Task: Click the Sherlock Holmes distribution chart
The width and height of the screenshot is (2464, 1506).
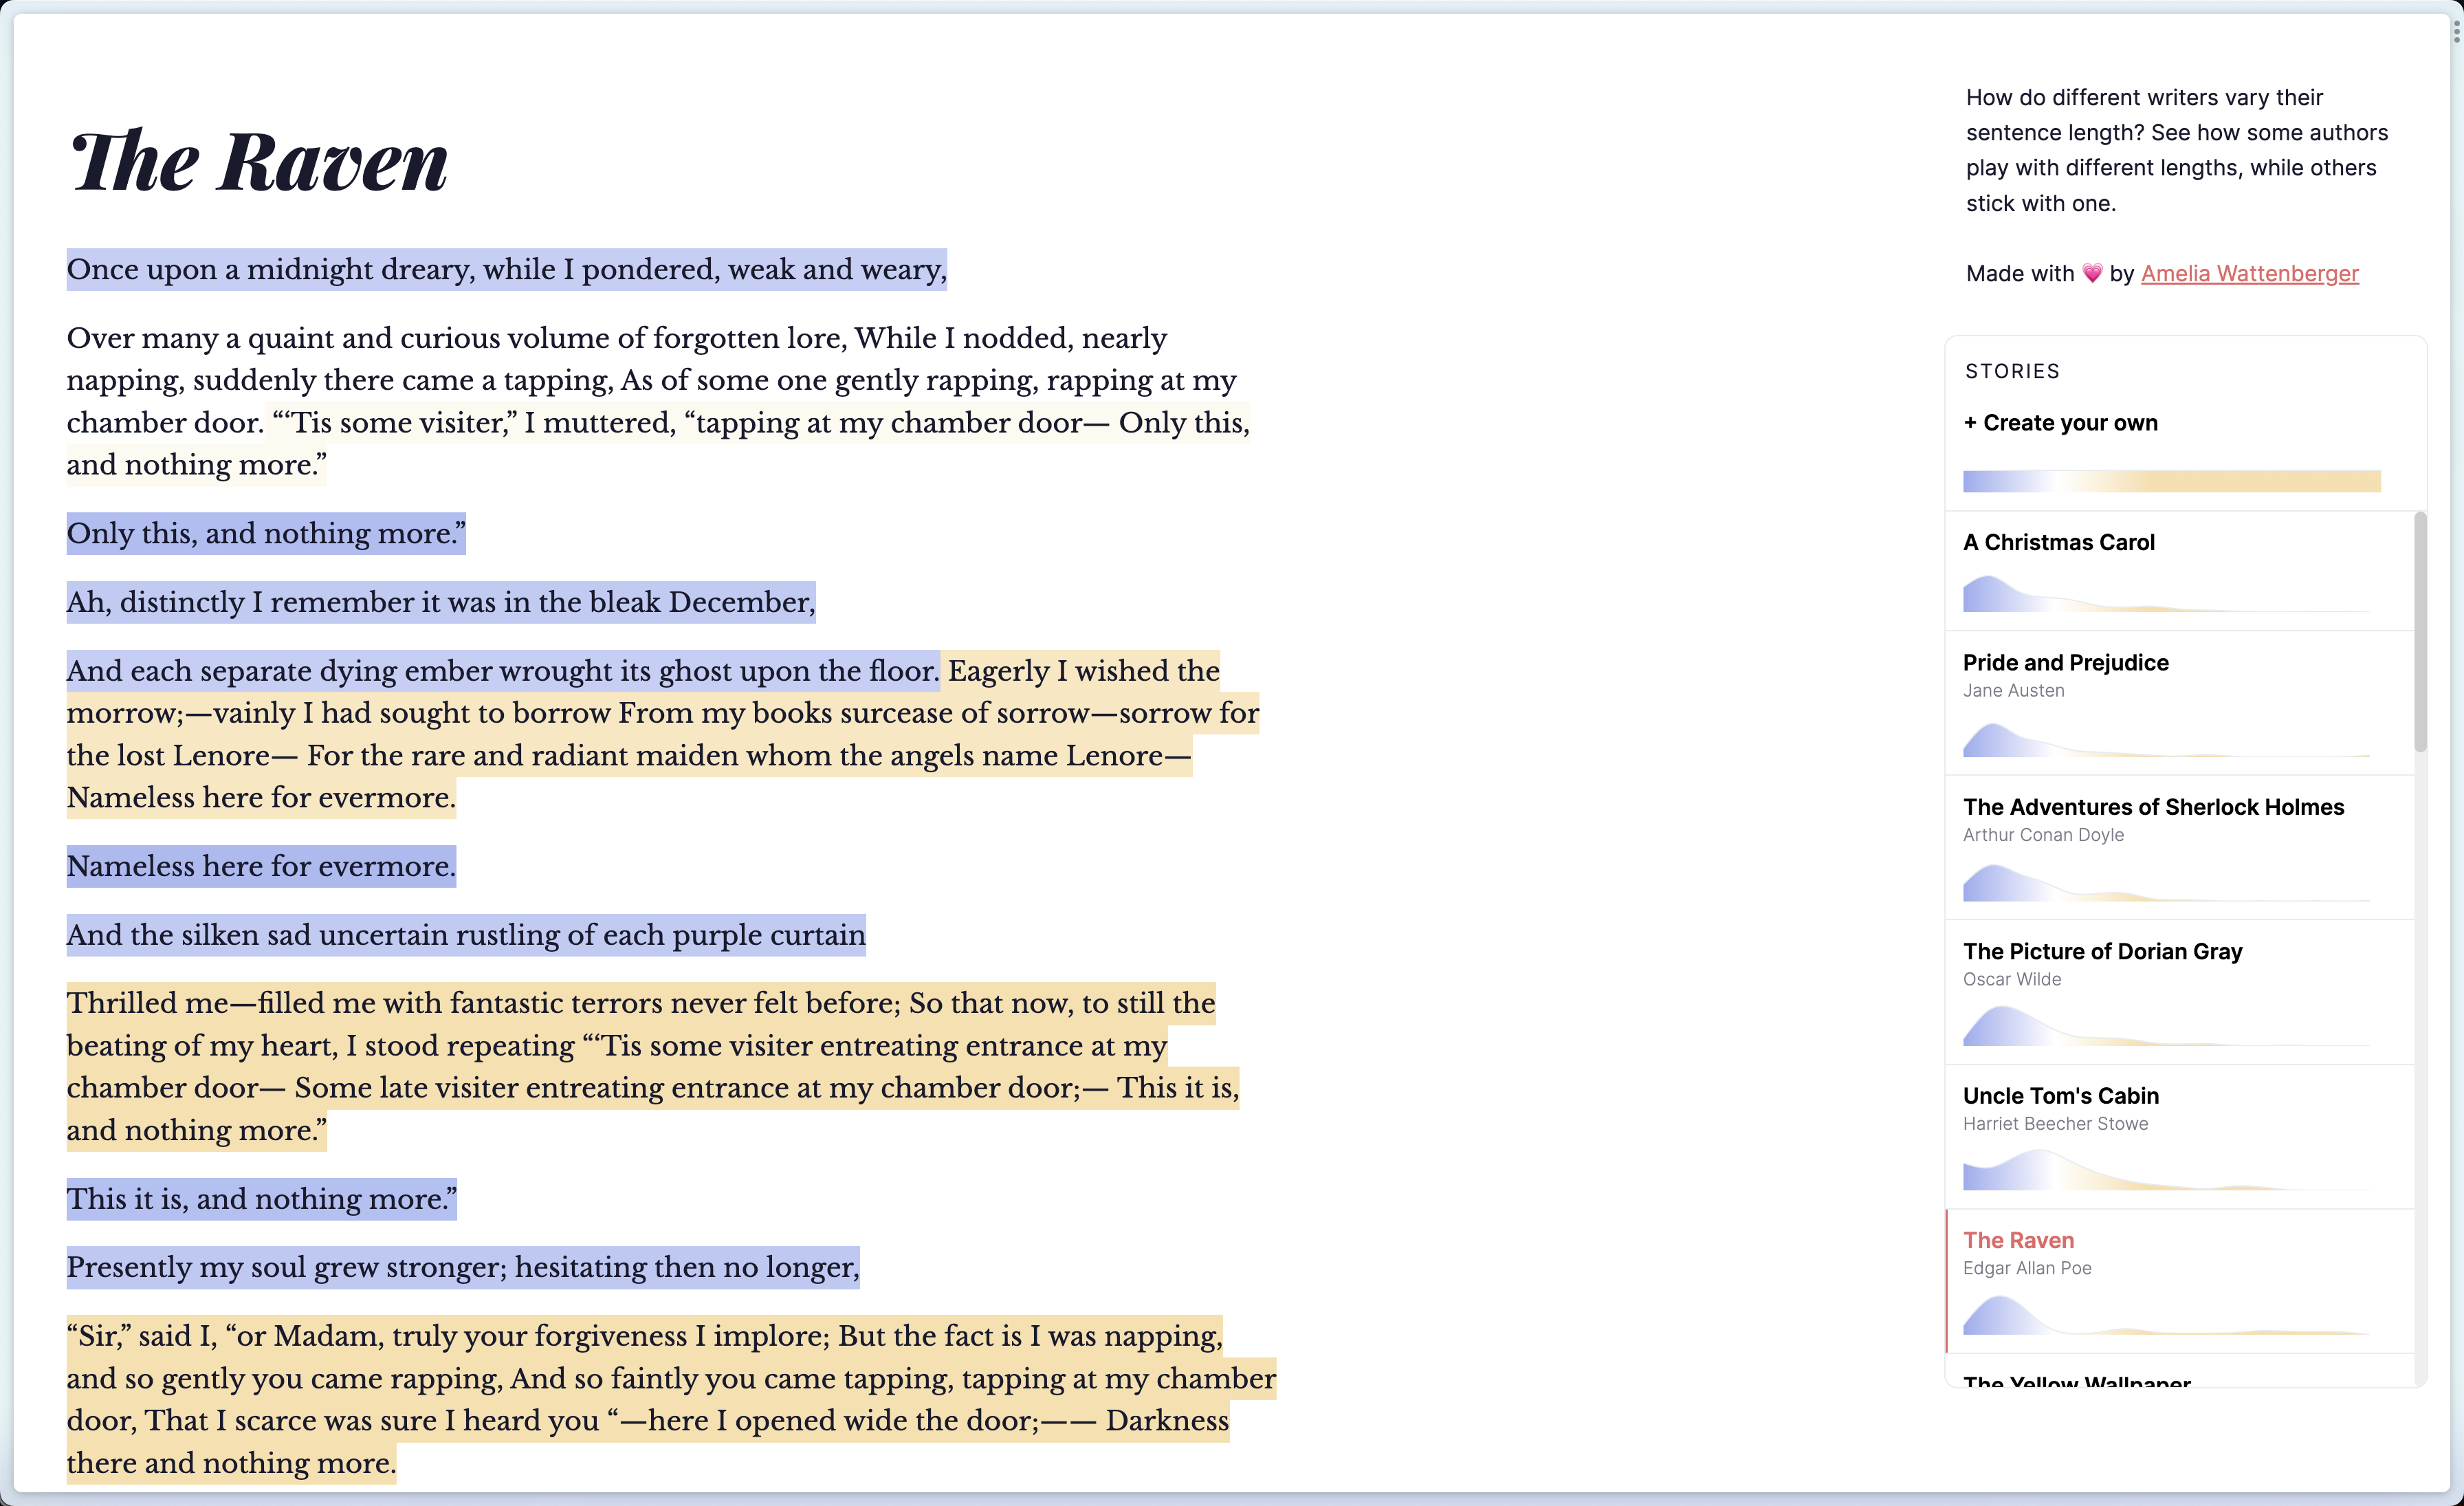Action: 2165,883
